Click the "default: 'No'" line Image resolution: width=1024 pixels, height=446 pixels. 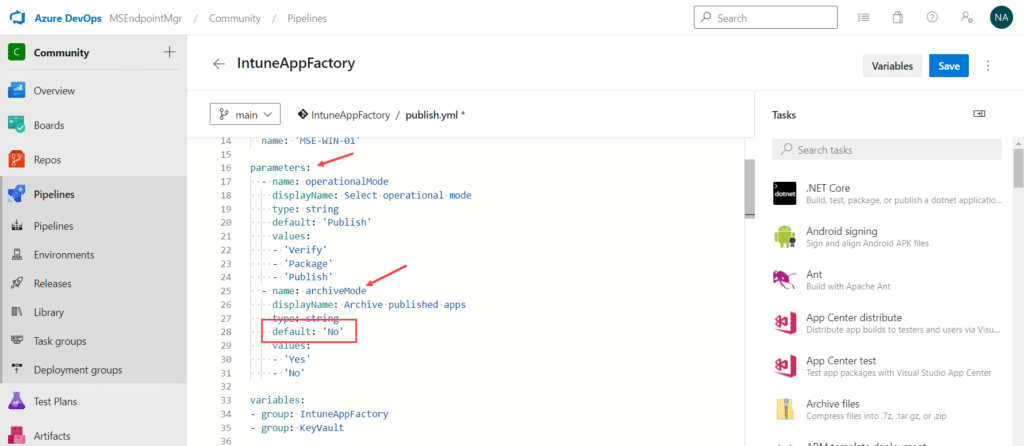308,334
